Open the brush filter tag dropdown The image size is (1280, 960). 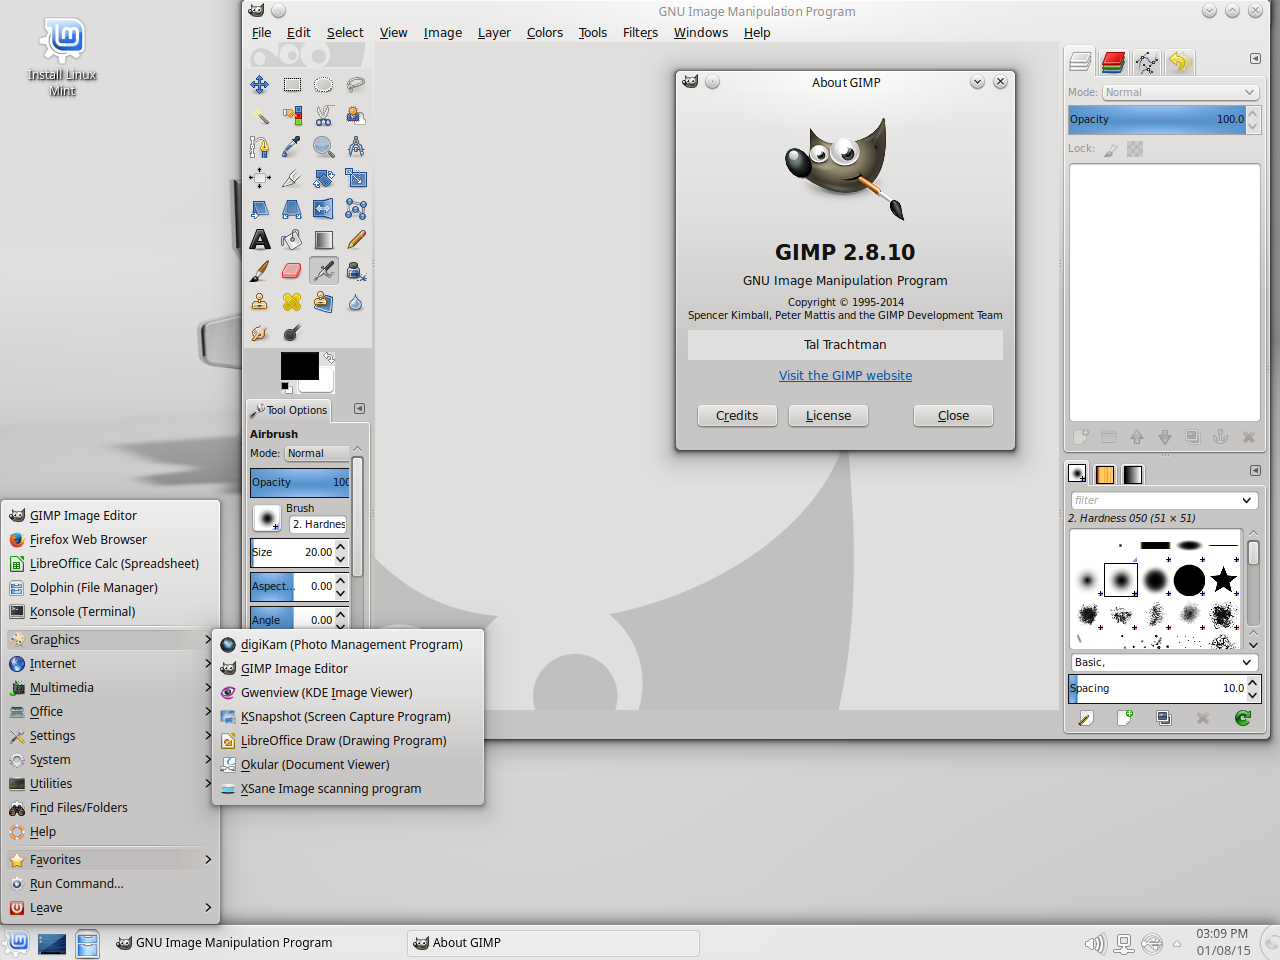[1247, 500]
